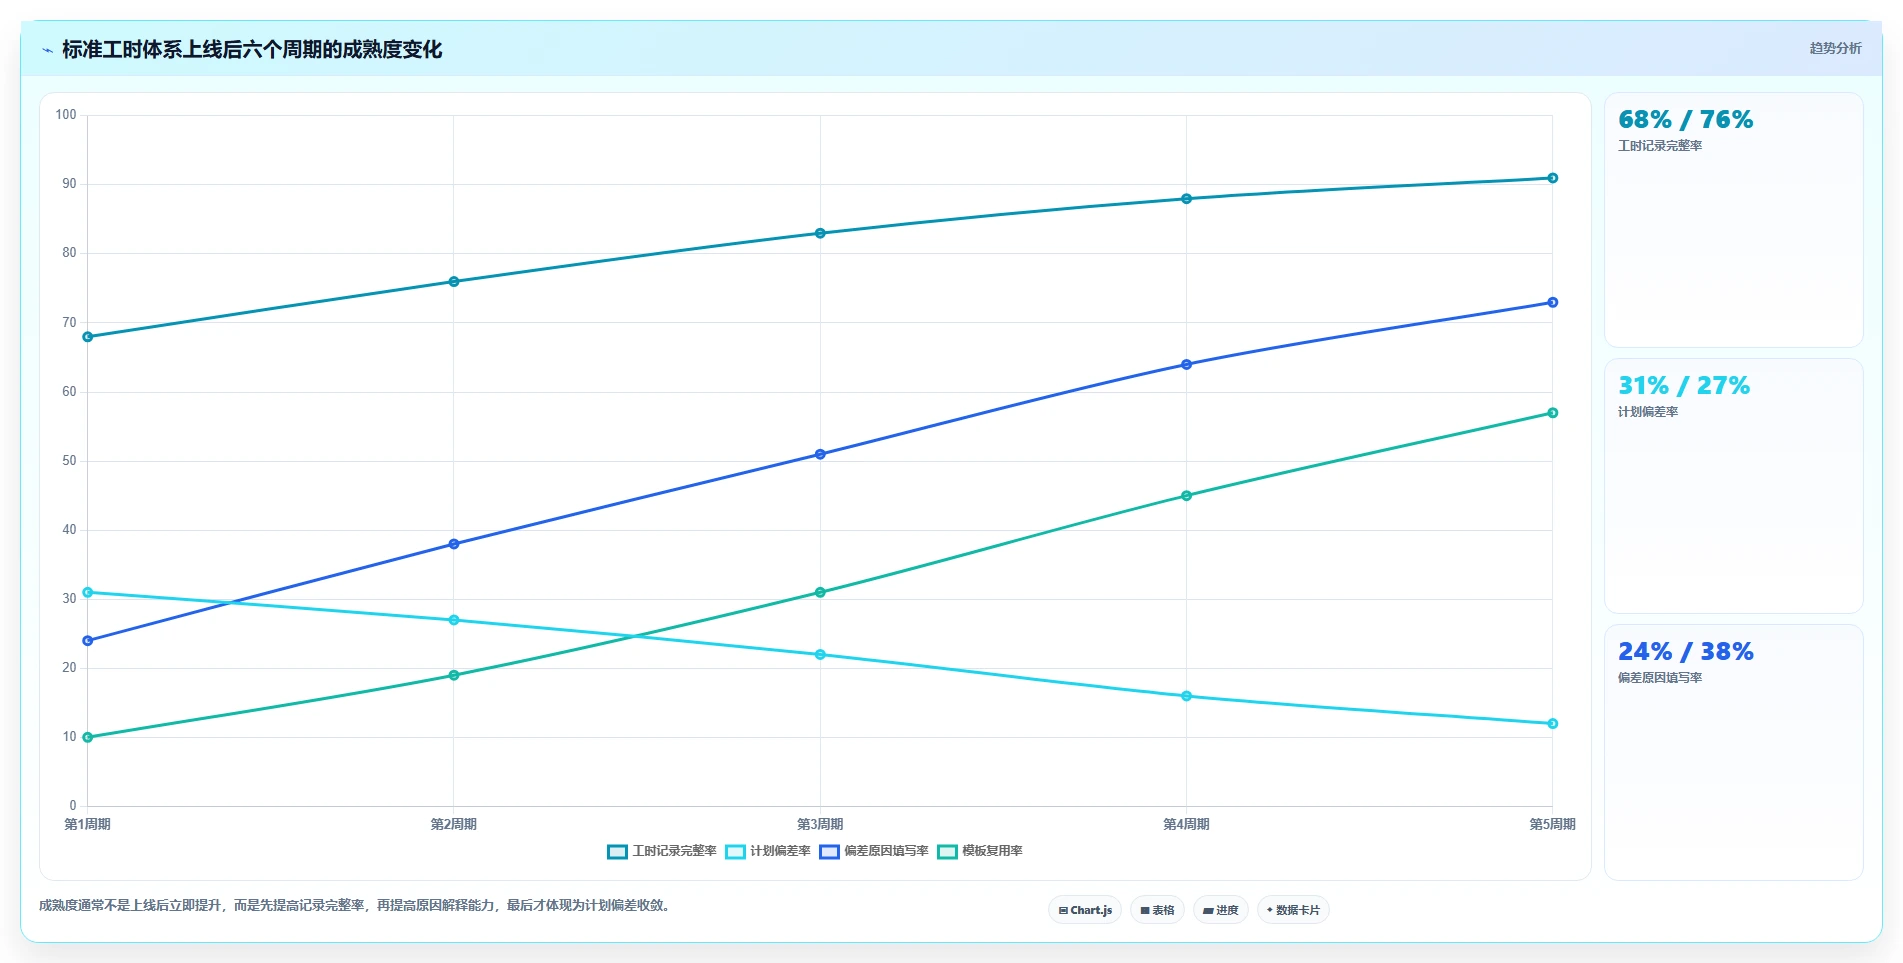This screenshot has width=1903, height=963.
Task: Toggle the 偏差原因填写率 legend series
Action: (x=874, y=851)
